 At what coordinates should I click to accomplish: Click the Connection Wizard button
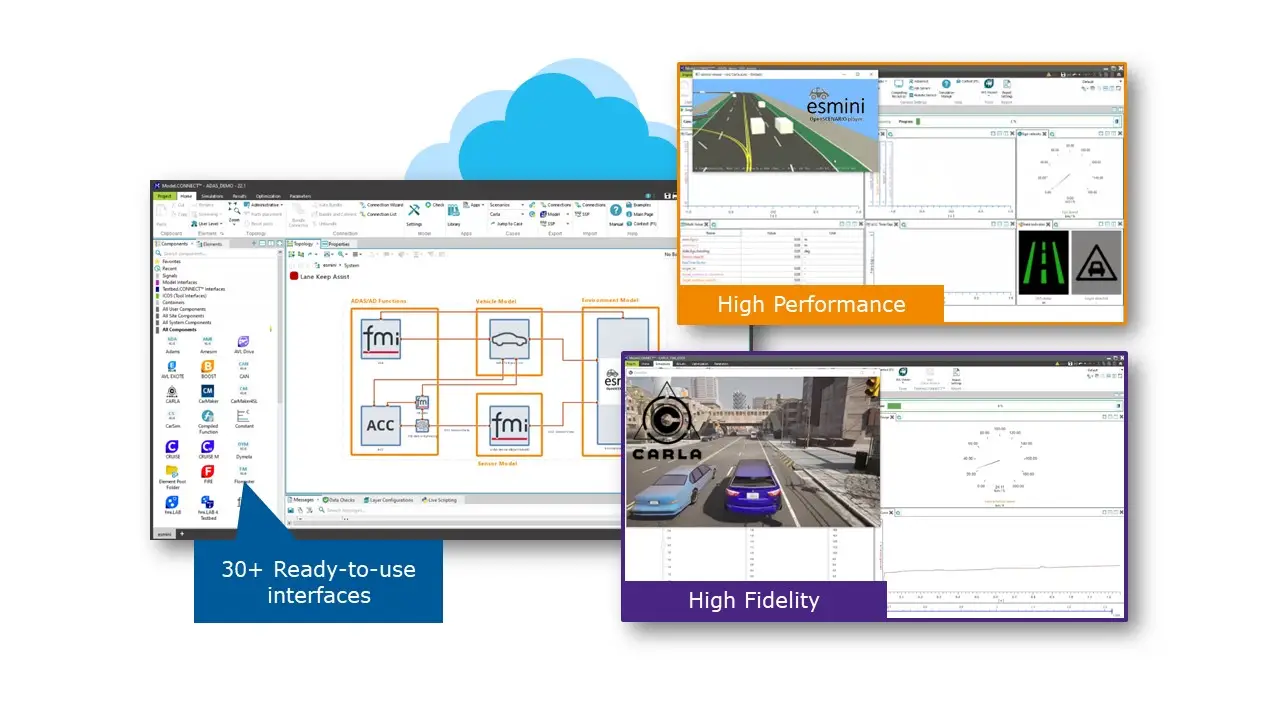click(382, 205)
